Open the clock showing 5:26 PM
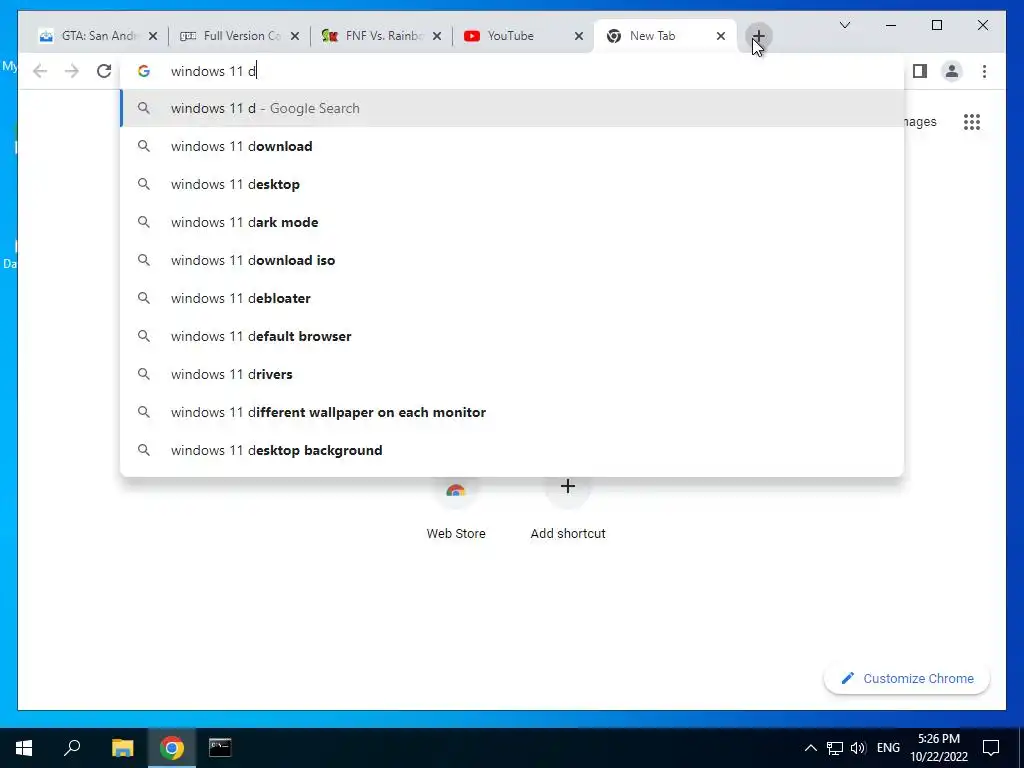This screenshot has width=1024, height=768. [x=939, y=748]
